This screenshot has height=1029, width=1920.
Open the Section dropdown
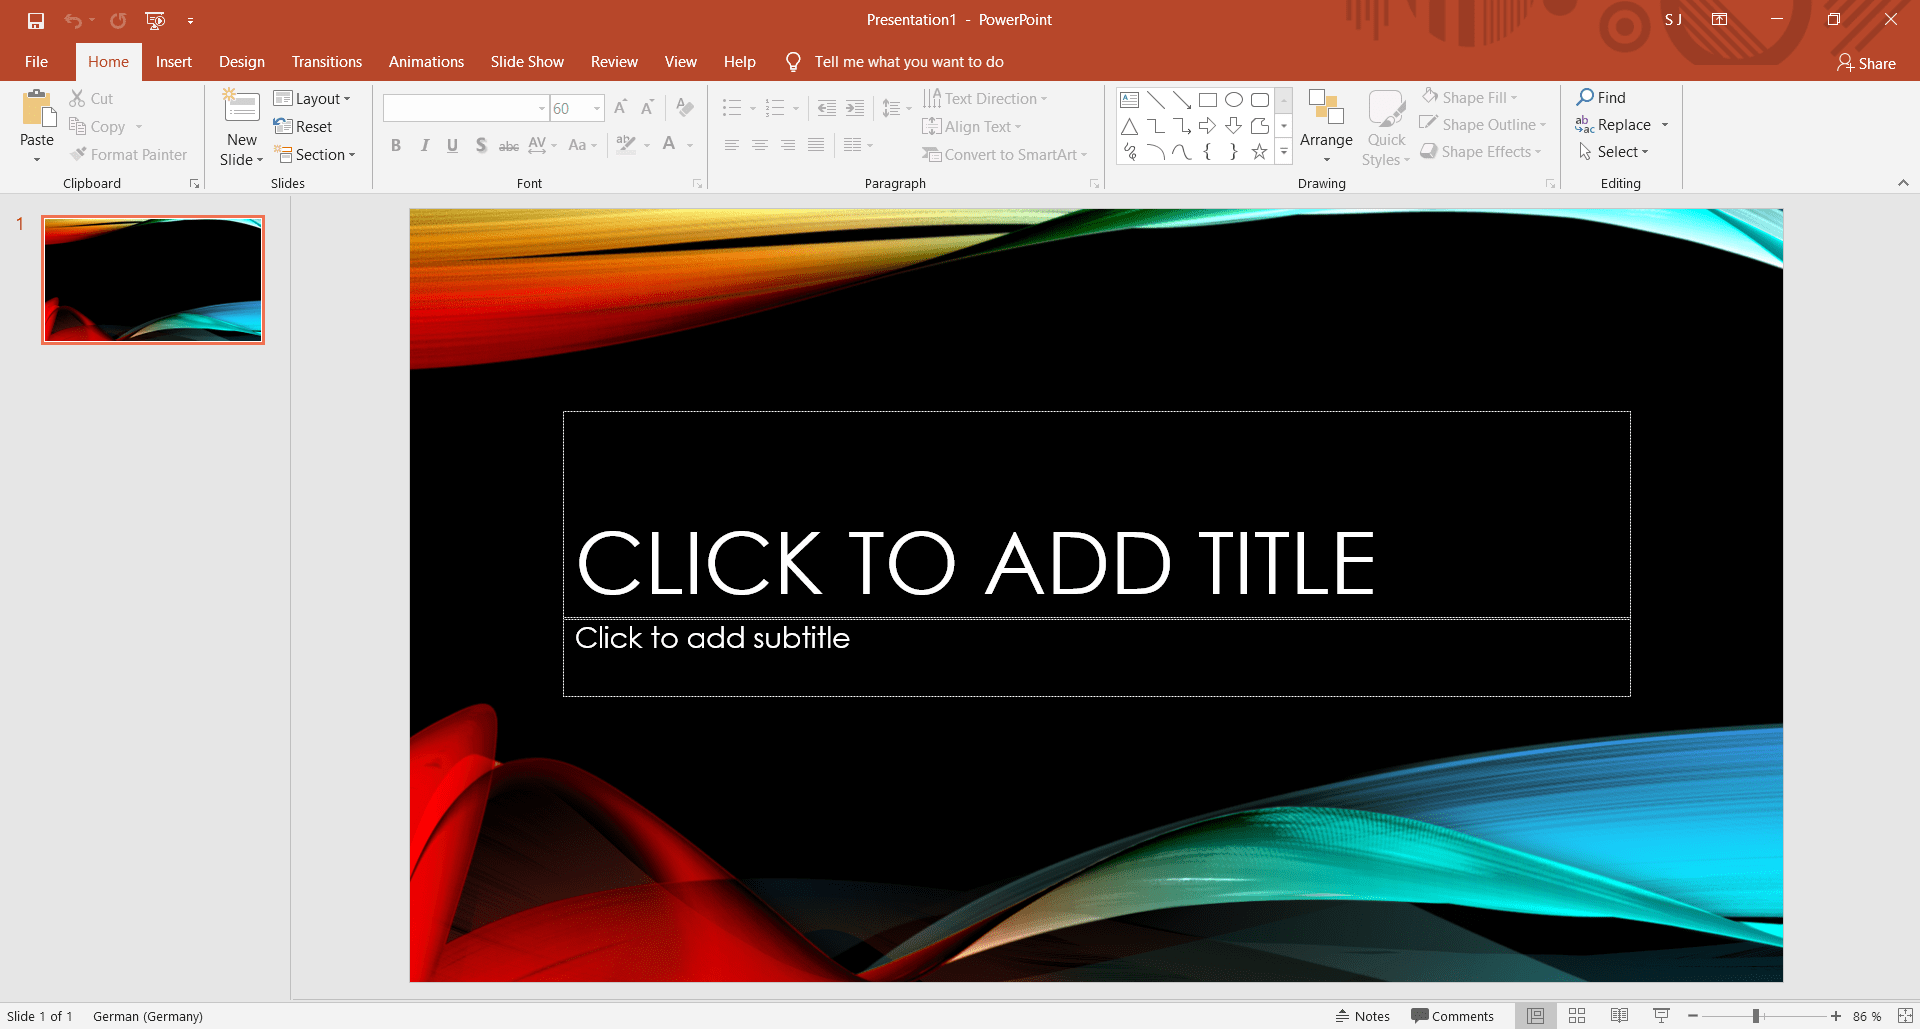[316, 154]
